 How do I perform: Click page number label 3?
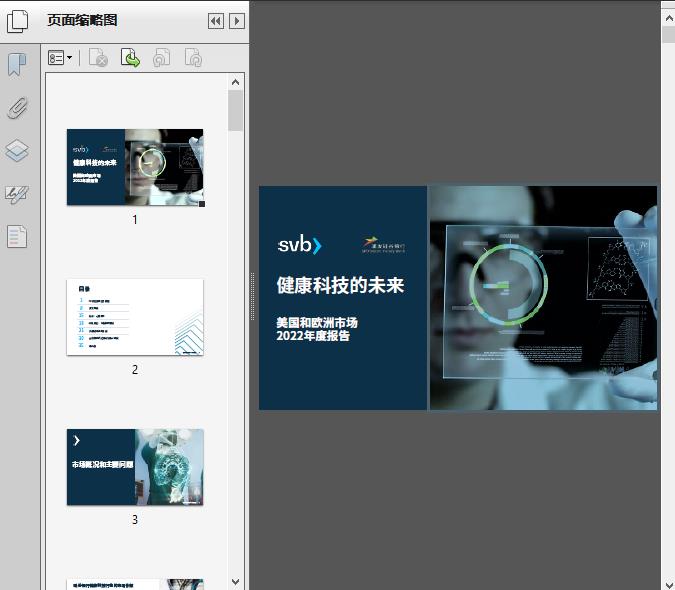click(x=135, y=520)
